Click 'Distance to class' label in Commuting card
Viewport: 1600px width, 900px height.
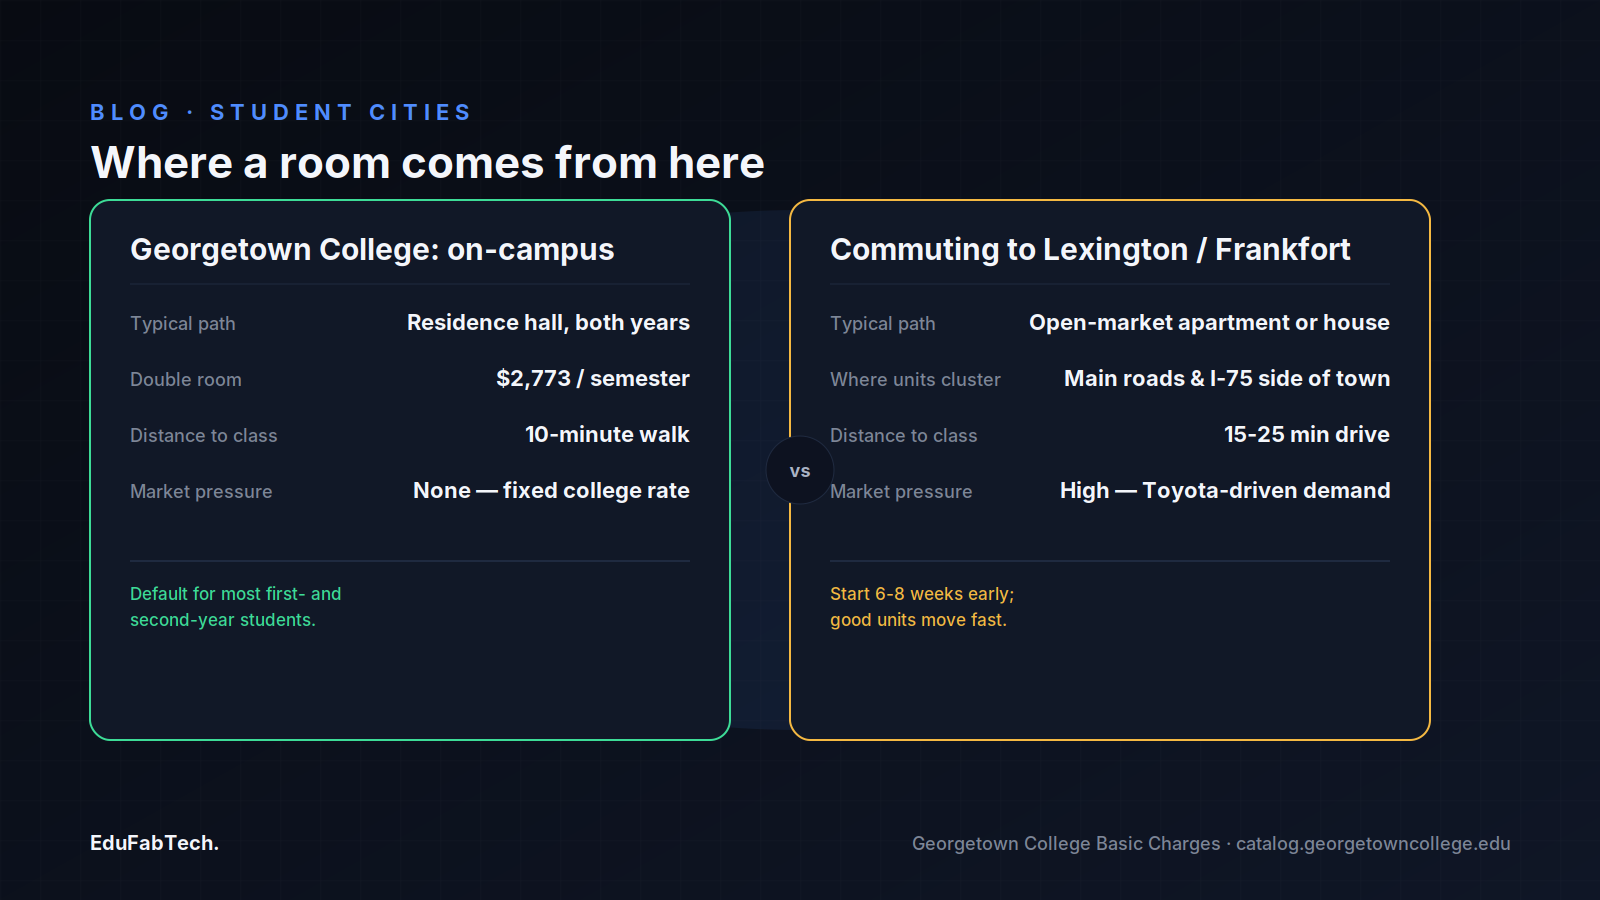click(904, 435)
